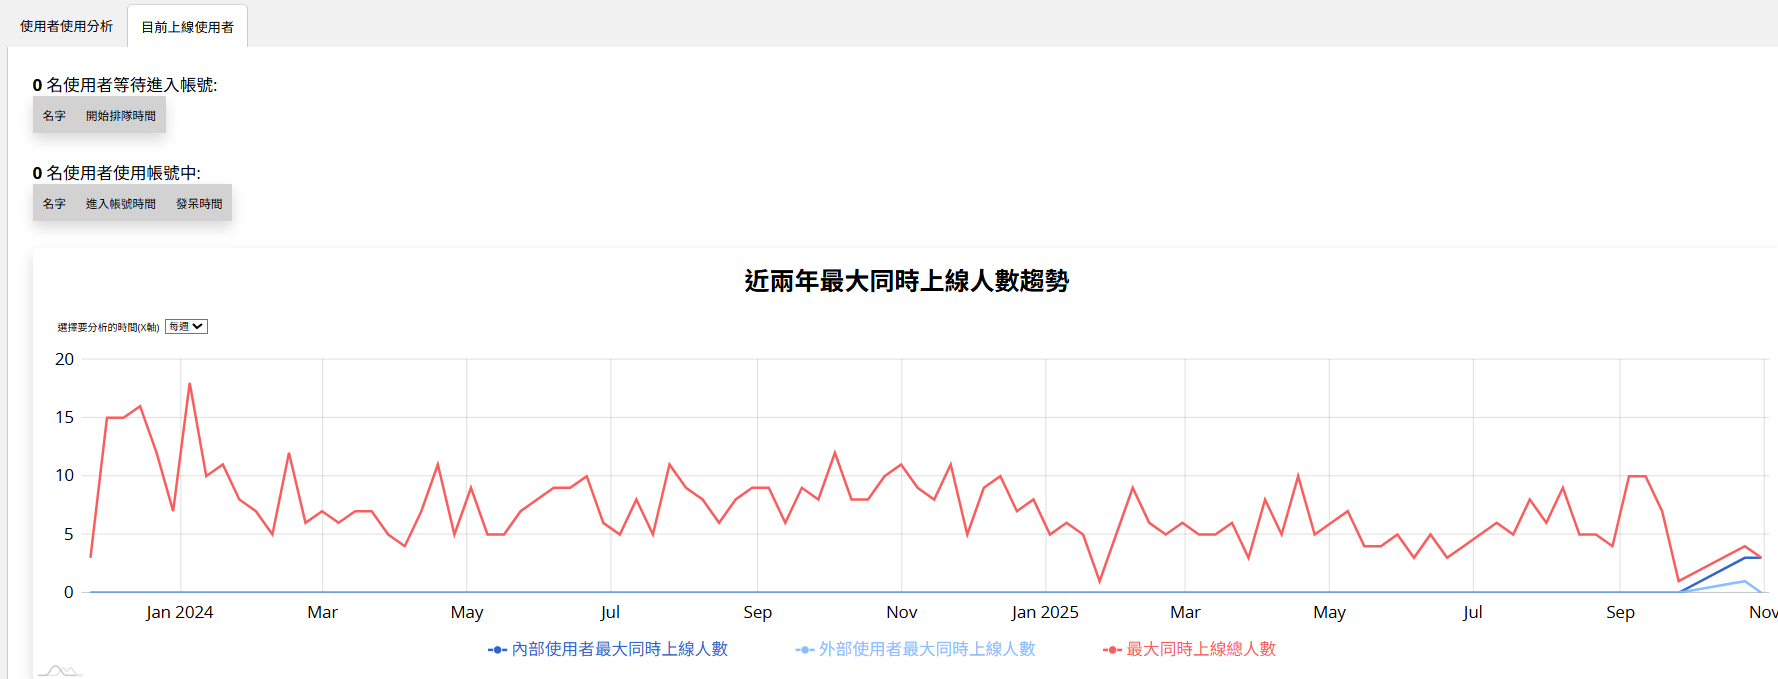The height and width of the screenshot is (679, 1778).
Task: Click the 開始排隊時間 column header
Action: 120,116
